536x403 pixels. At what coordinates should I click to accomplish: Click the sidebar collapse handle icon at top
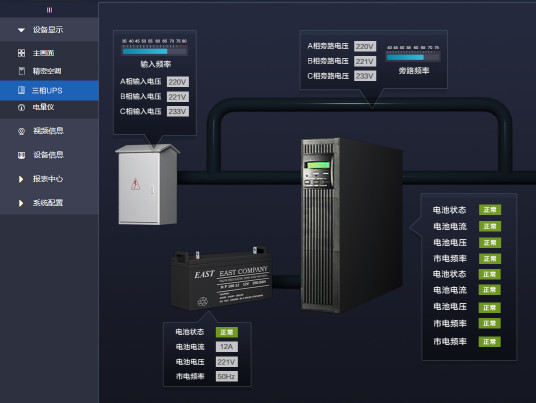50,10
